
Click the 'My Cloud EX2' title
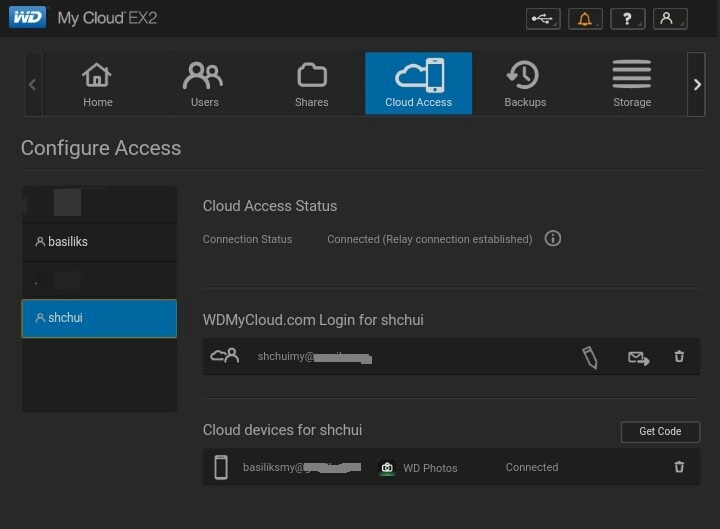tap(107, 18)
